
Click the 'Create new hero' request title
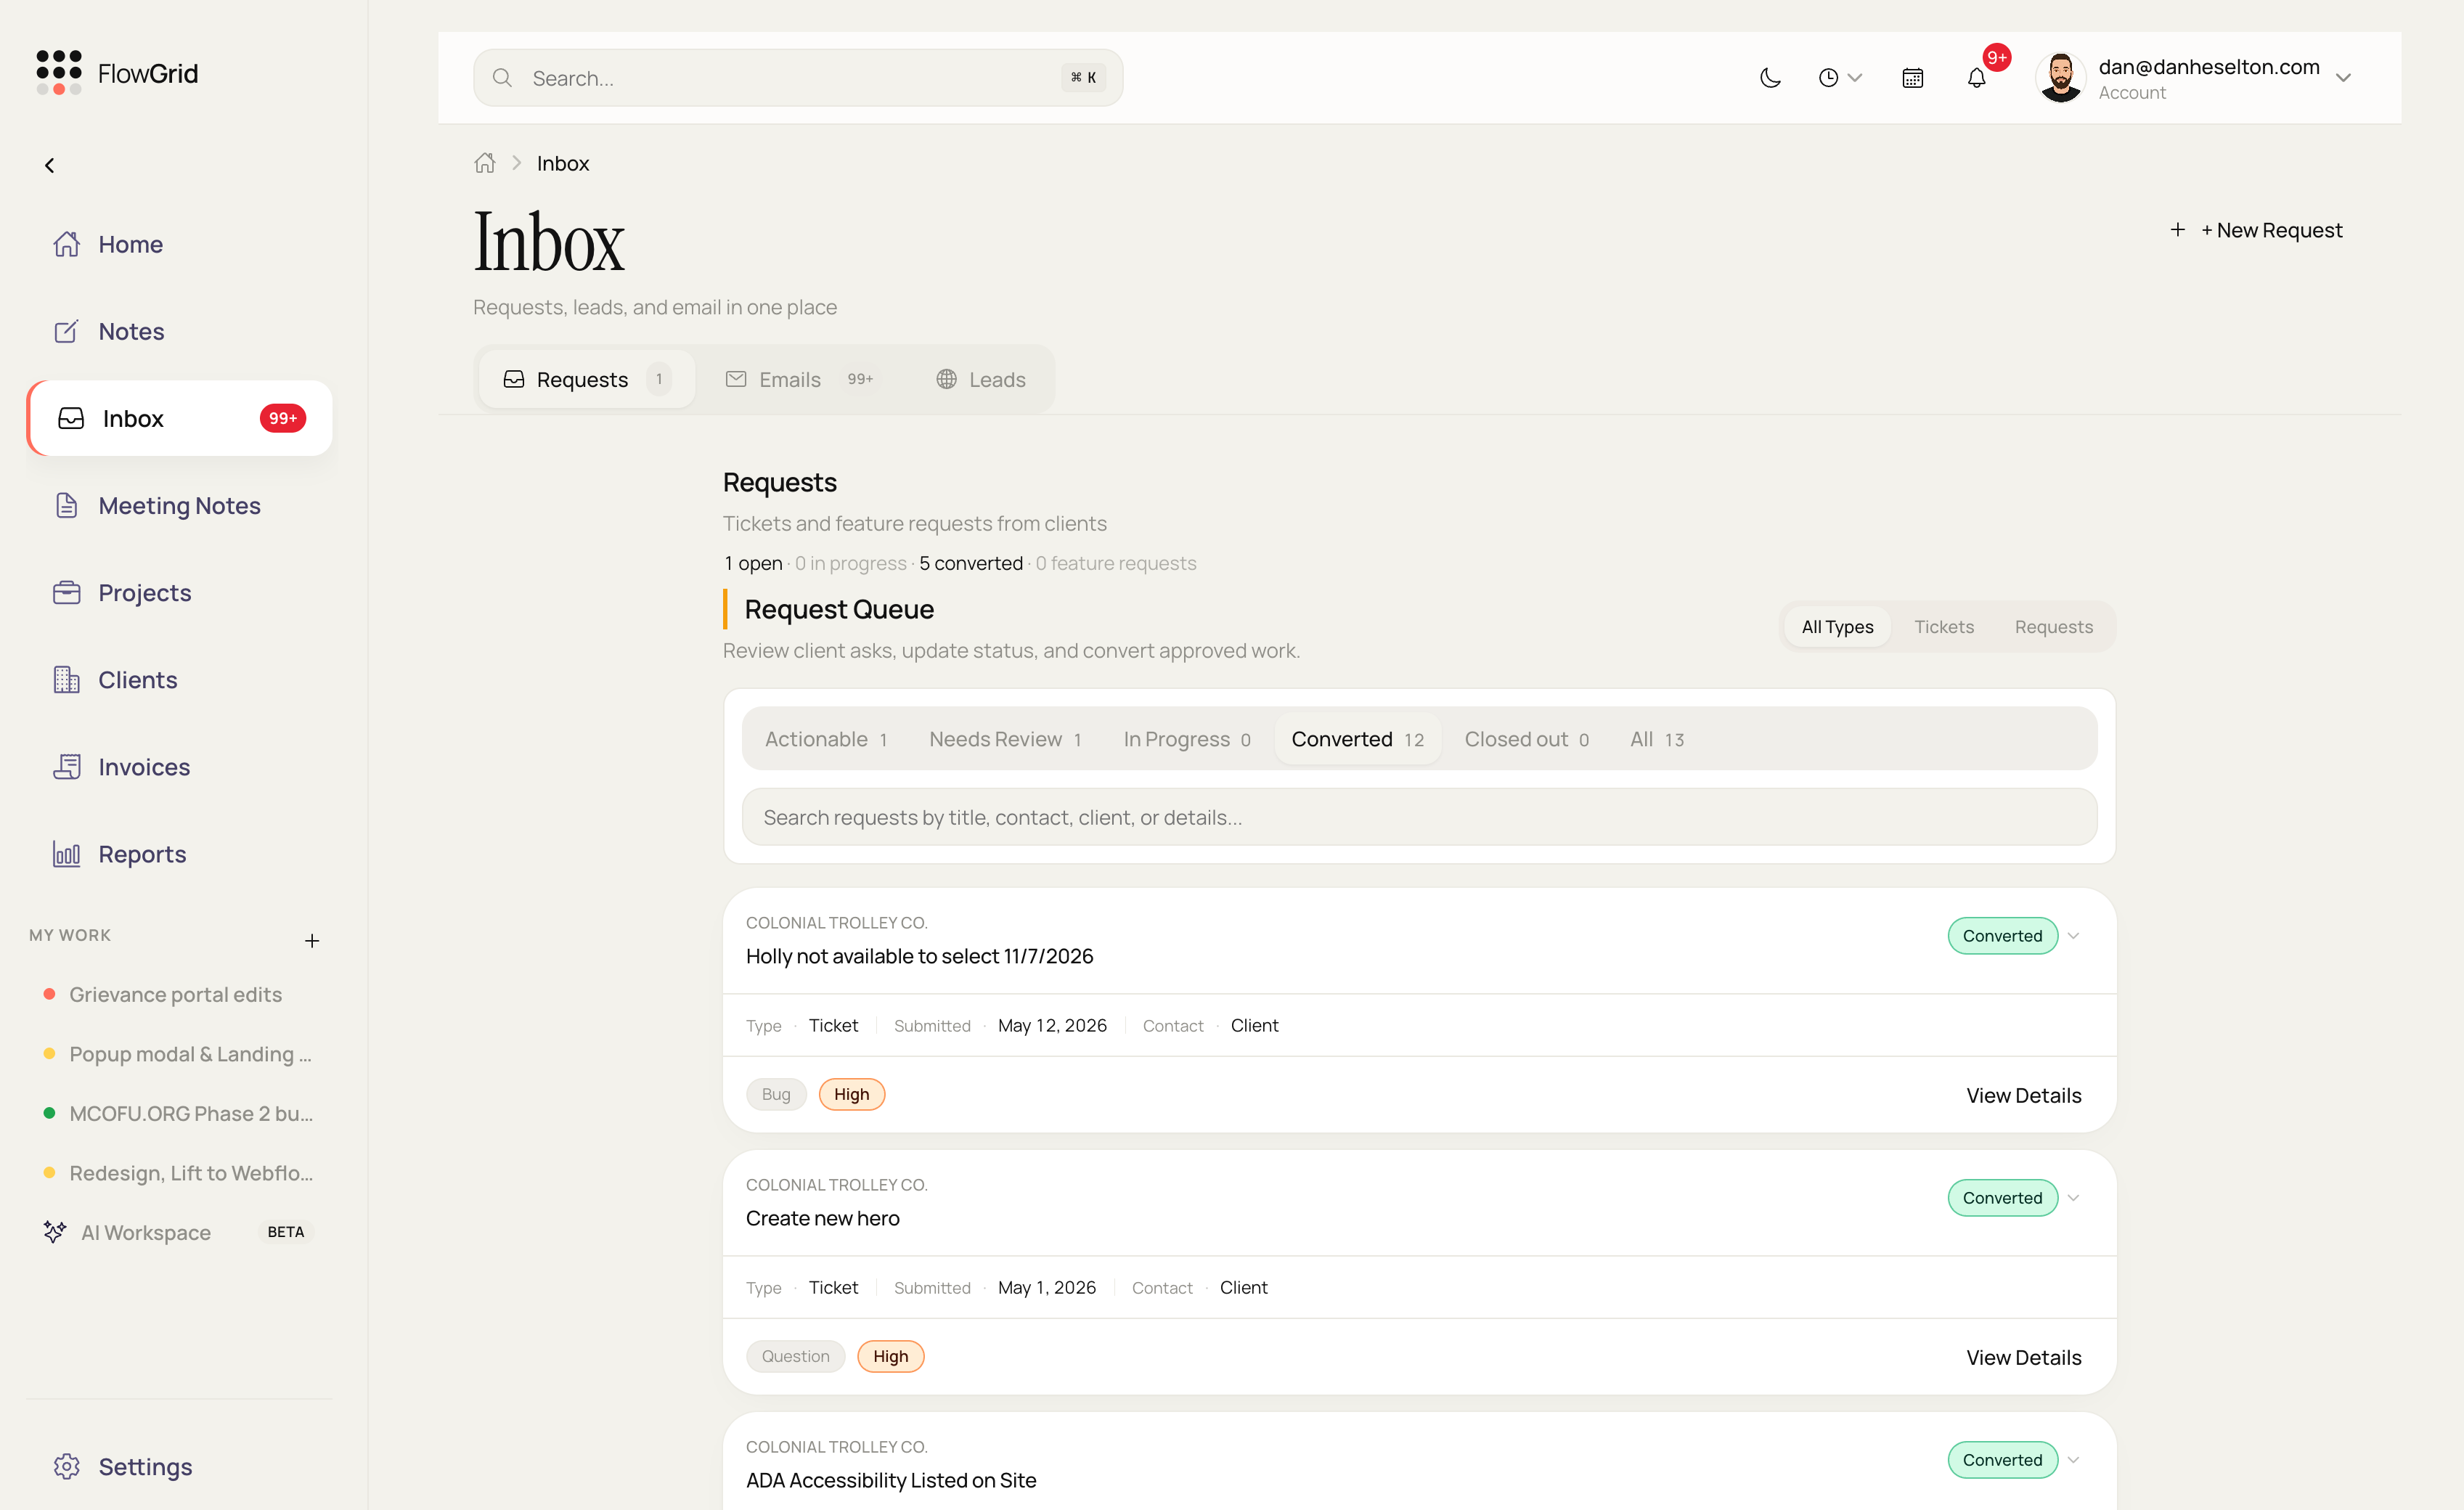click(x=823, y=1218)
